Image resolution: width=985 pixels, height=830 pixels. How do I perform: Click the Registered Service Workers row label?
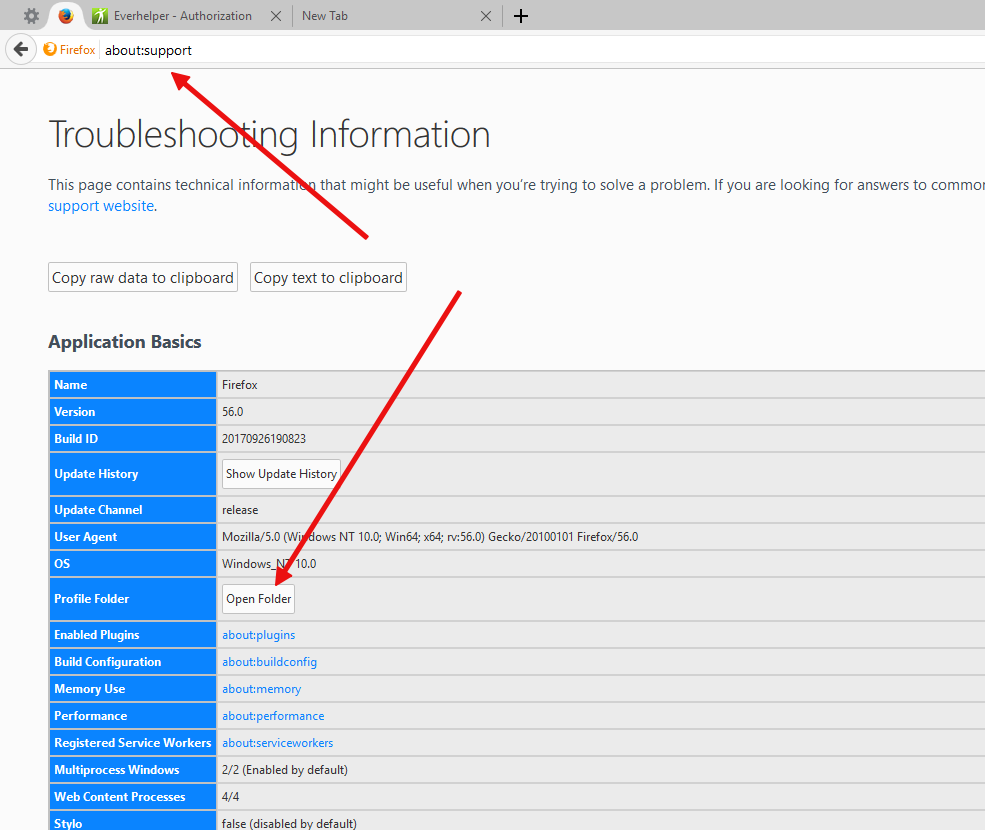click(133, 743)
